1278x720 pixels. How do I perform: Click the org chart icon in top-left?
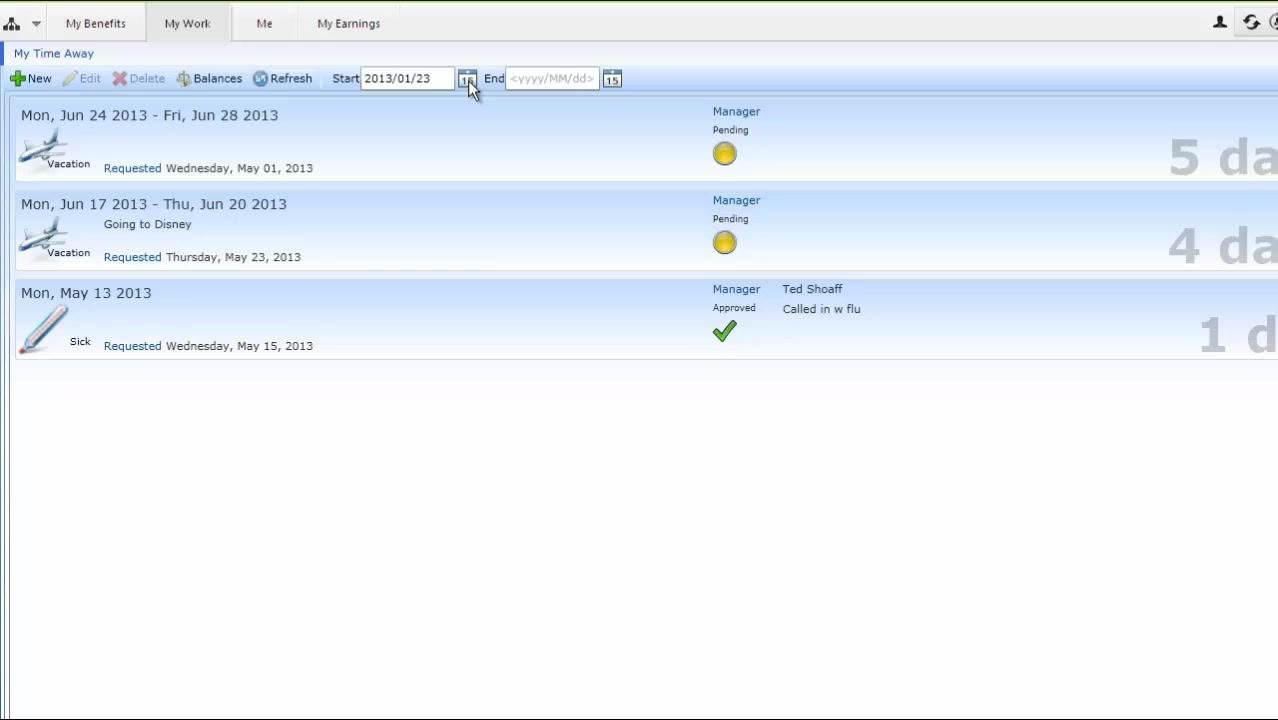pos(12,23)
